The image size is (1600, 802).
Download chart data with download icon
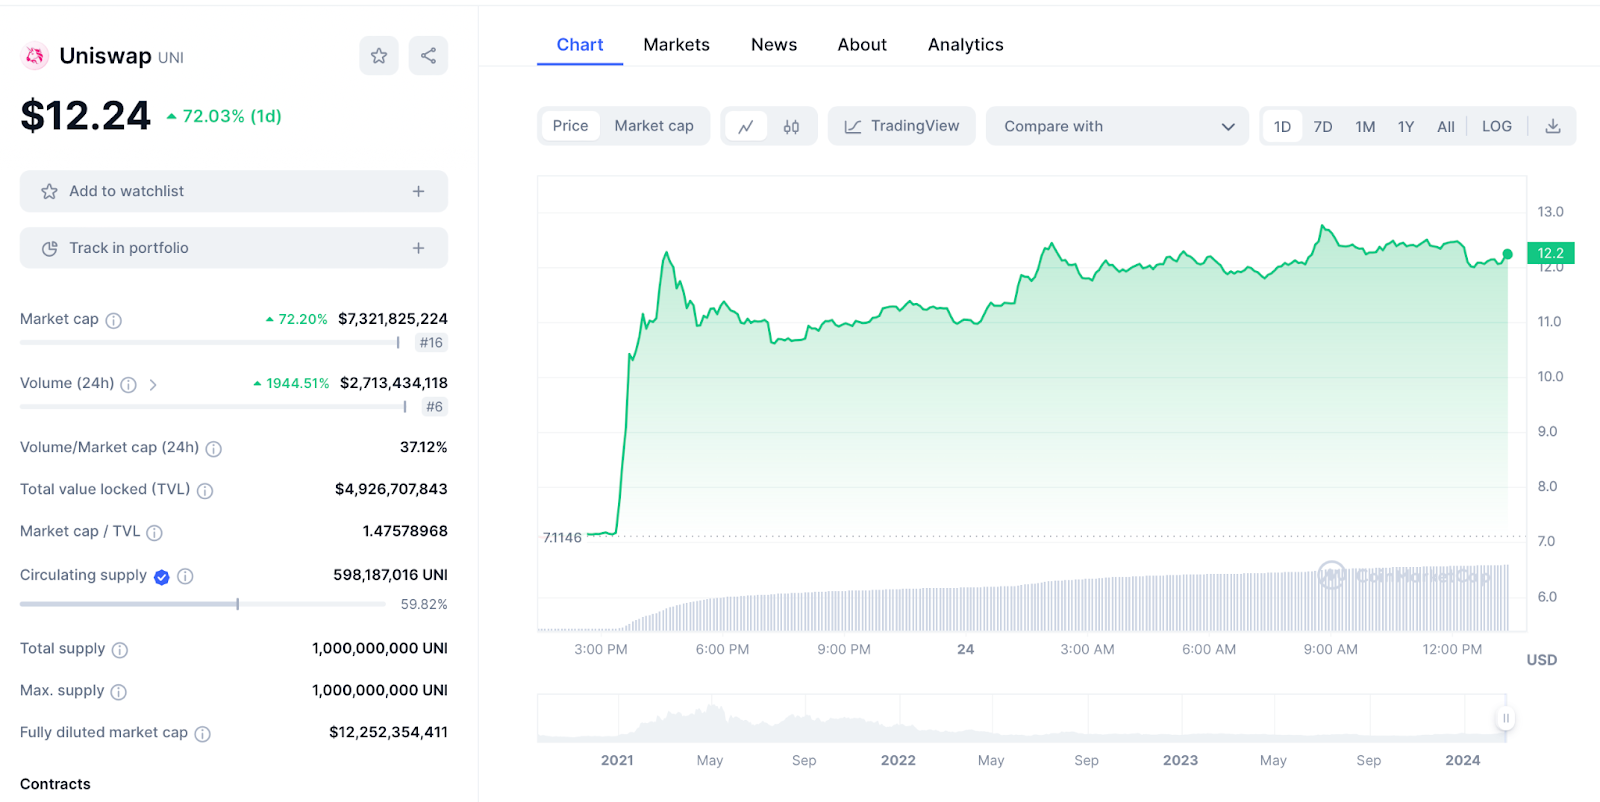(x=1553, y=126)
